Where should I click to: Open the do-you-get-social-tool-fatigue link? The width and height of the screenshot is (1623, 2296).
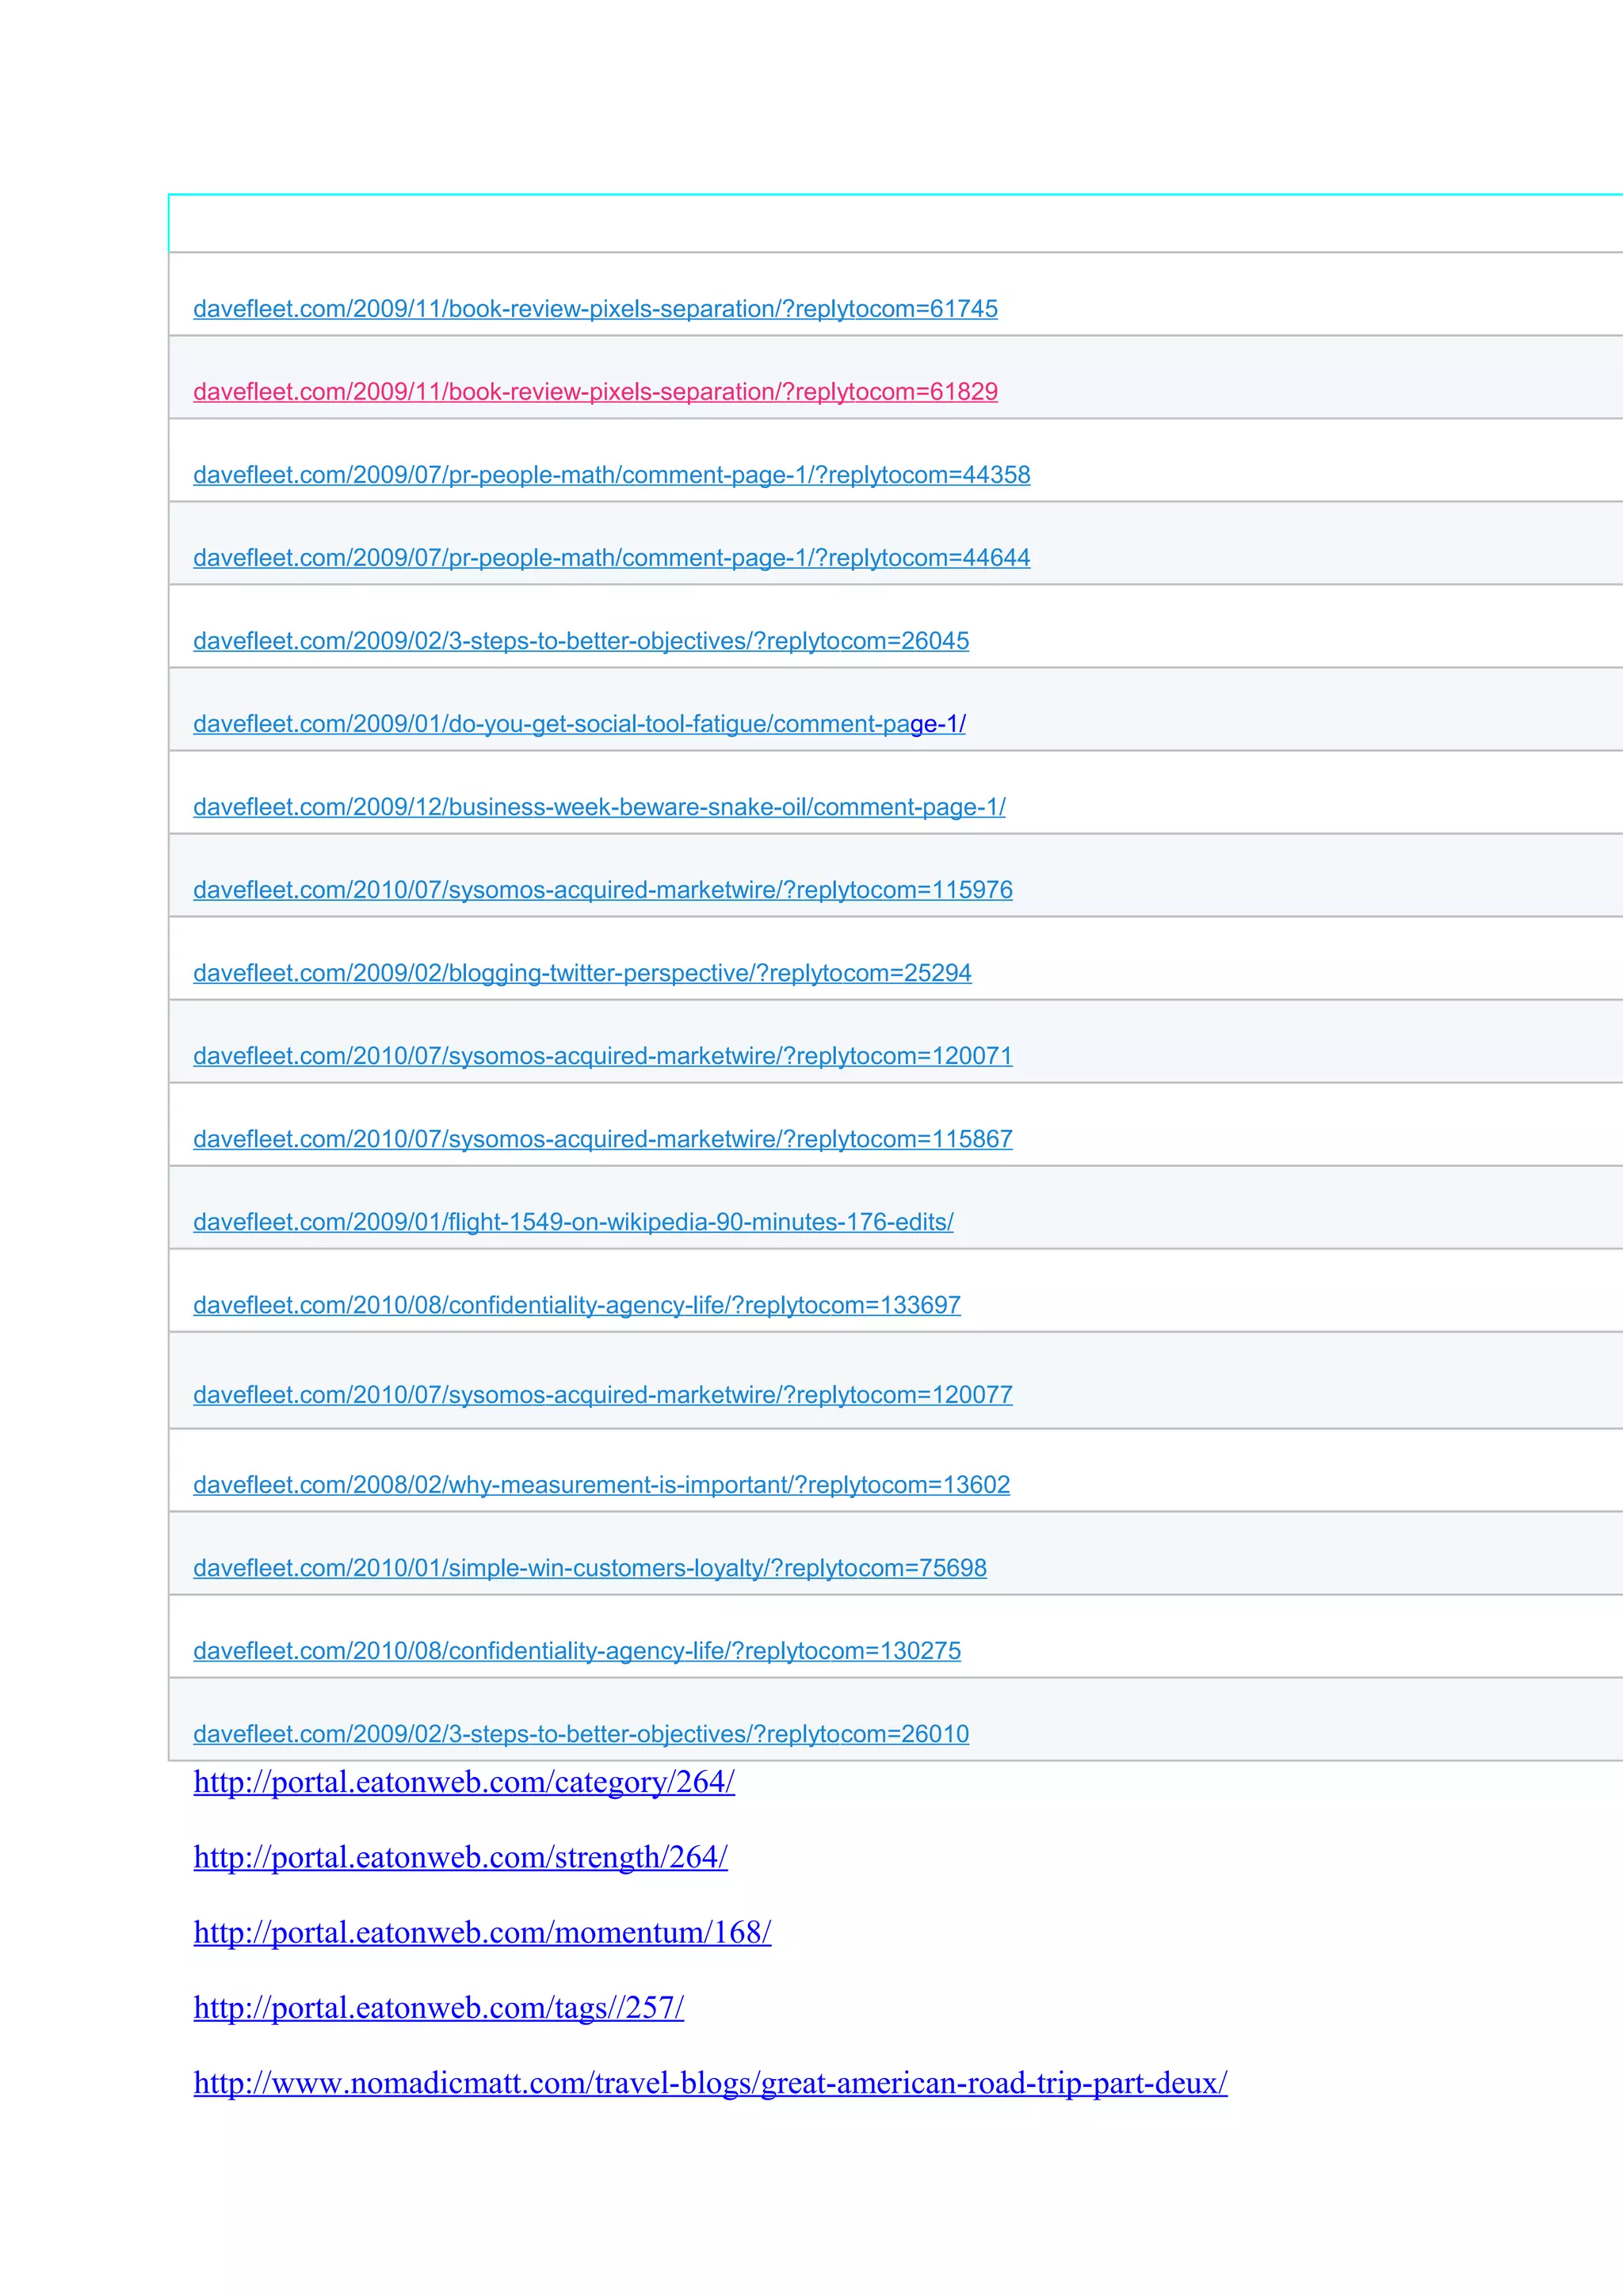point(579,724)
